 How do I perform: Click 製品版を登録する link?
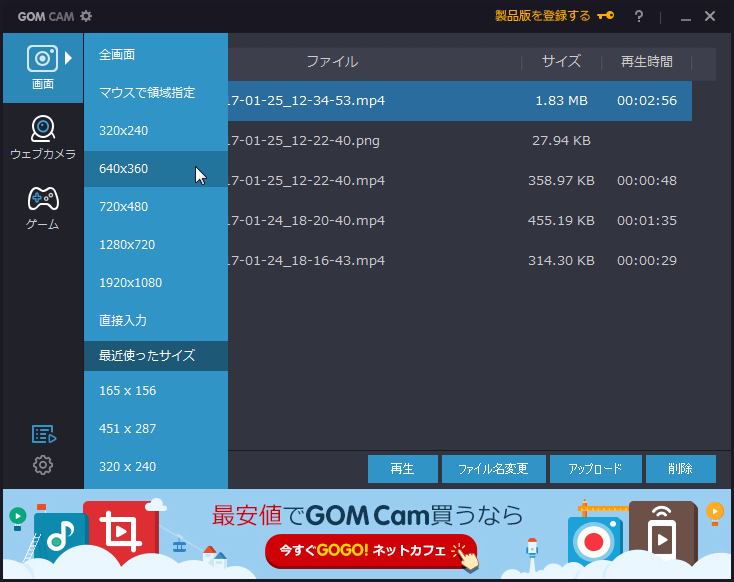click(543, 16)
